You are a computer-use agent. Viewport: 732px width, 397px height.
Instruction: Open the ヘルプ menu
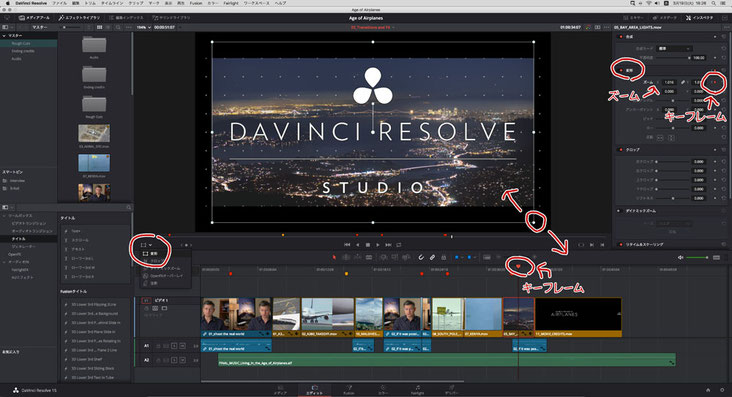point(280,3)
